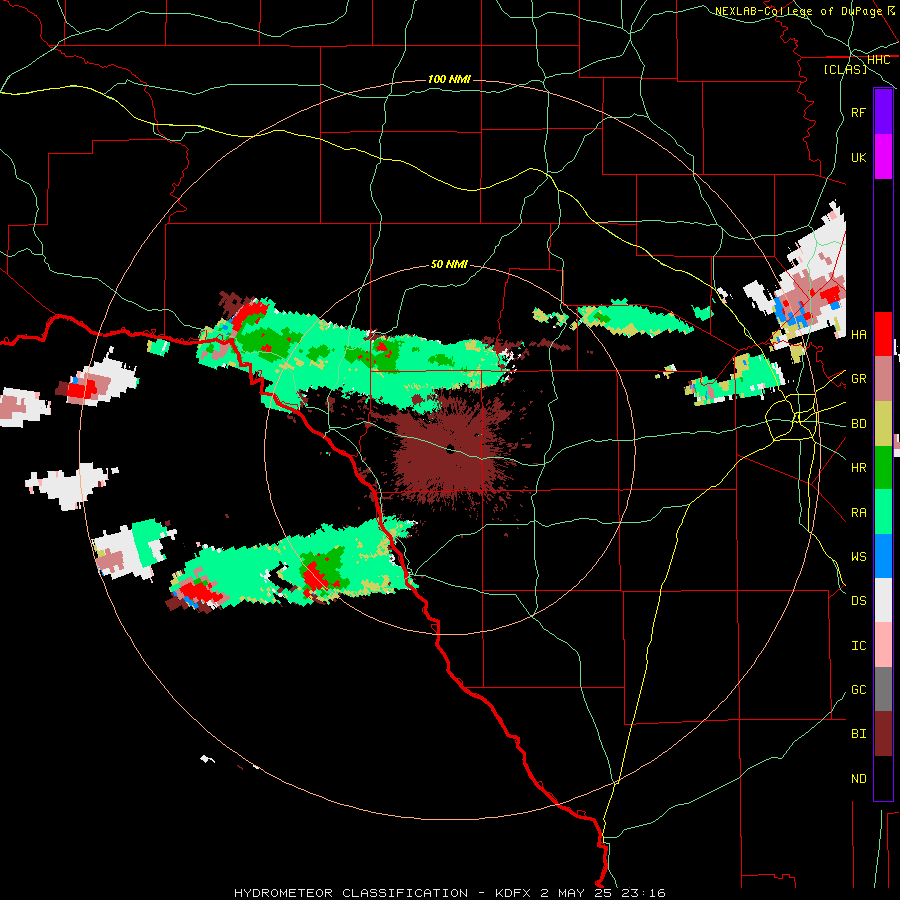This screenshot has height=900, width=900.
Task: Click the UK legend label
Action: [x=858, y=157]
